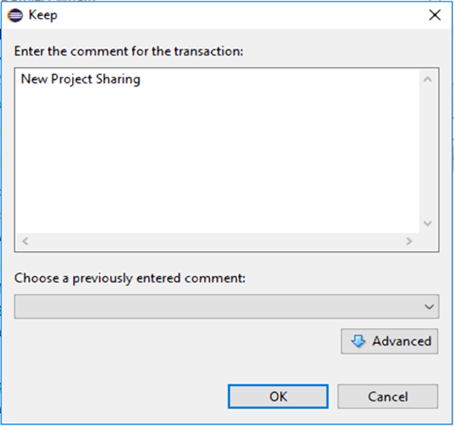The image size is (454, 426).
Task: Expand the previously entered comment chevron
Action: (429, 306)
